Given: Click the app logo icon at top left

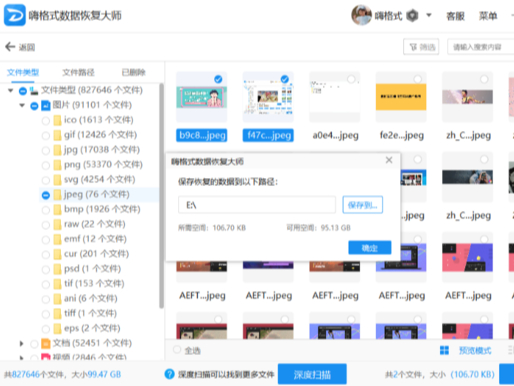Looking at the screenshot, I should 14,15.
